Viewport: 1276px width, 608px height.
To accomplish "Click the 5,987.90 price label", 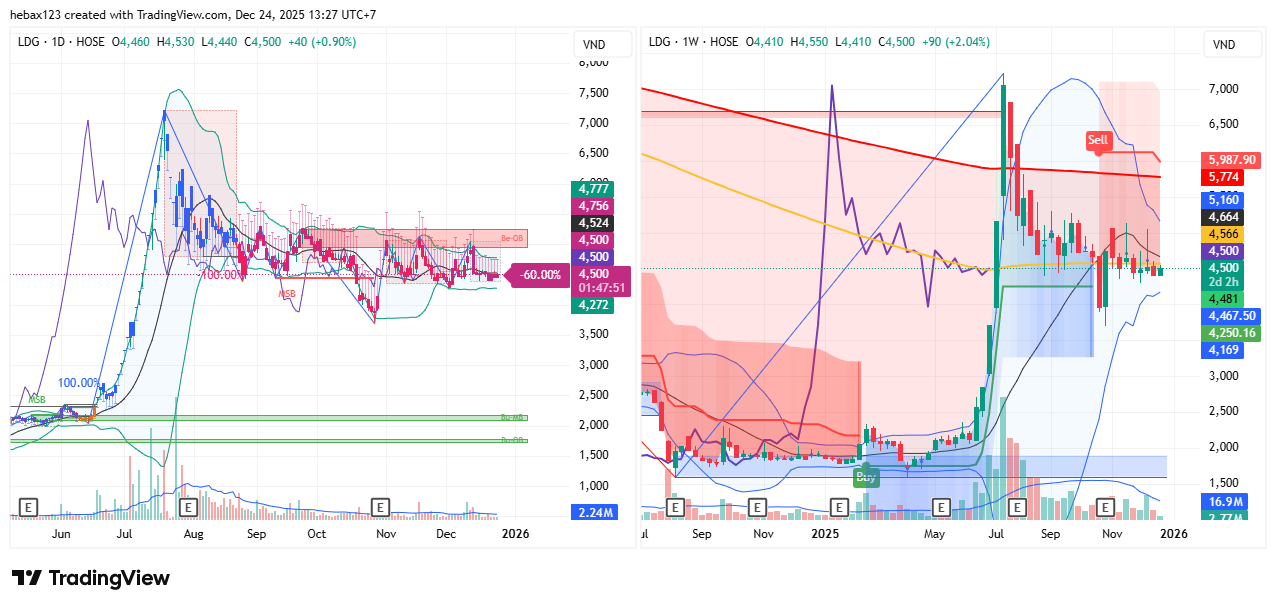I will 1232,160.
